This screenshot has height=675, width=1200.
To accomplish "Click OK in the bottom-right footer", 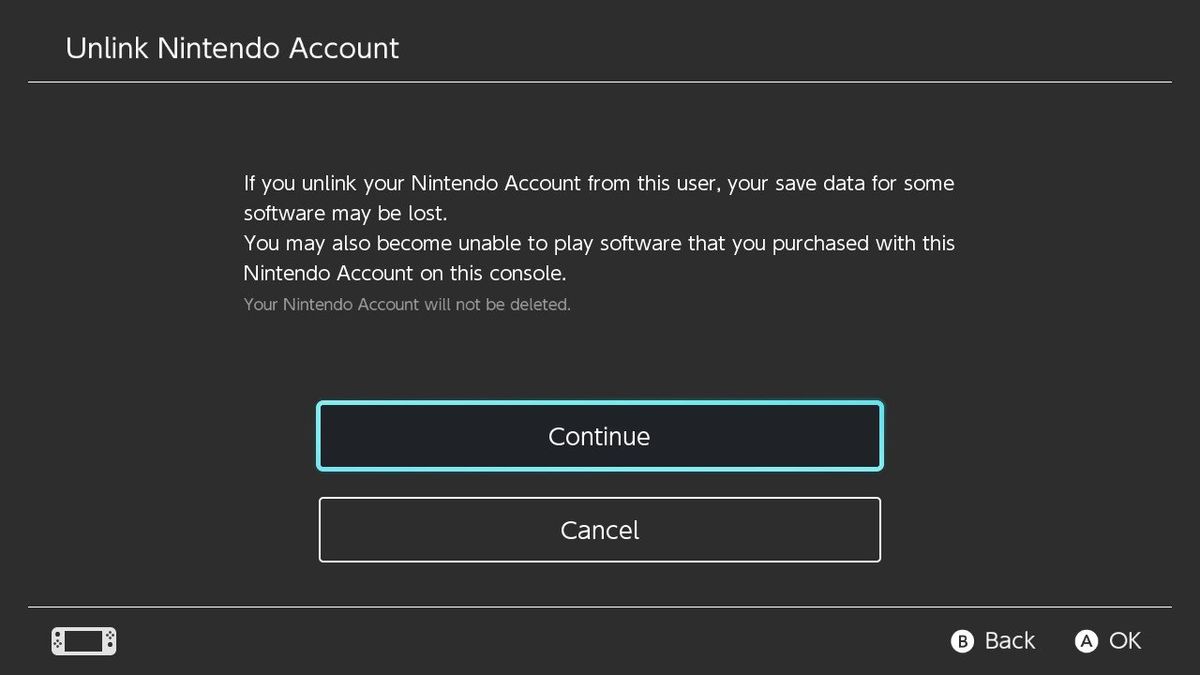I will 1130,641.
